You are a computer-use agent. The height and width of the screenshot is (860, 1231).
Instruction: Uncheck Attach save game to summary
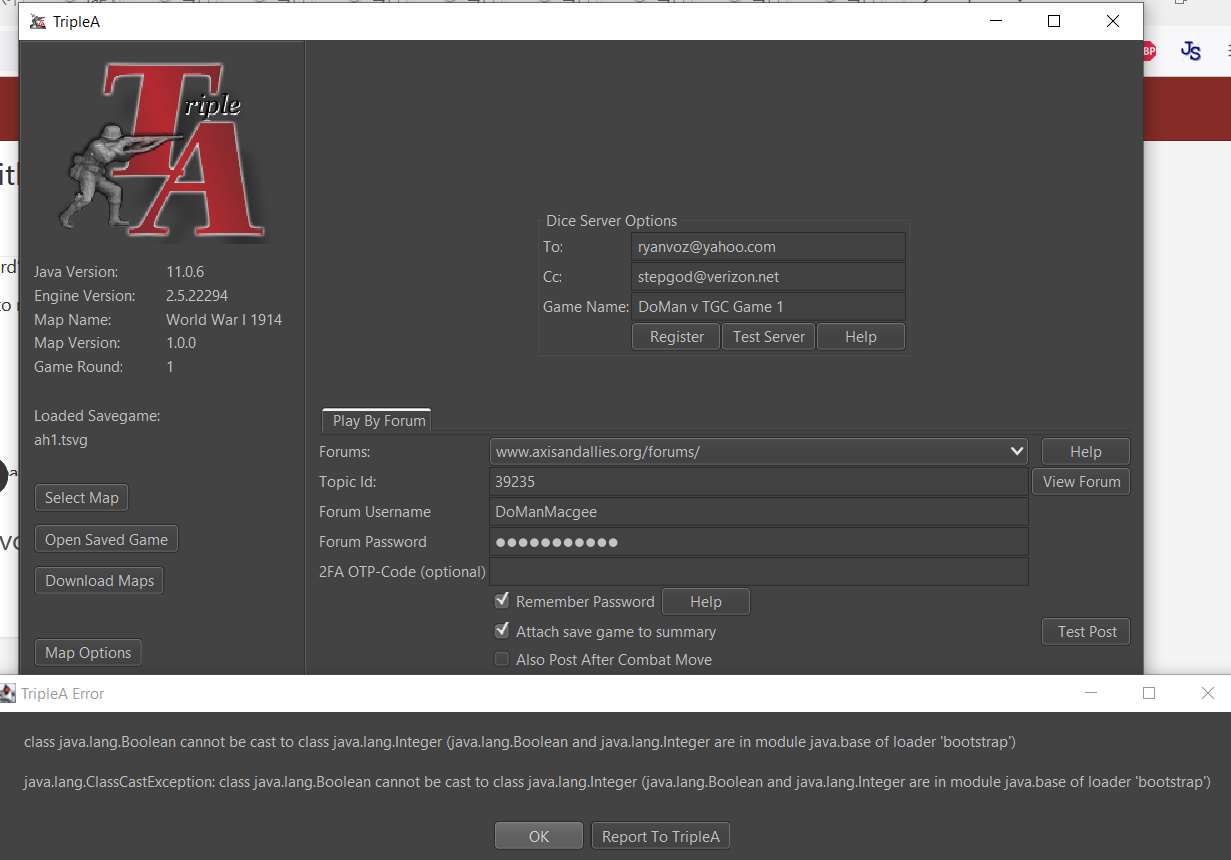pyautogui.click(x=502, y=631)
